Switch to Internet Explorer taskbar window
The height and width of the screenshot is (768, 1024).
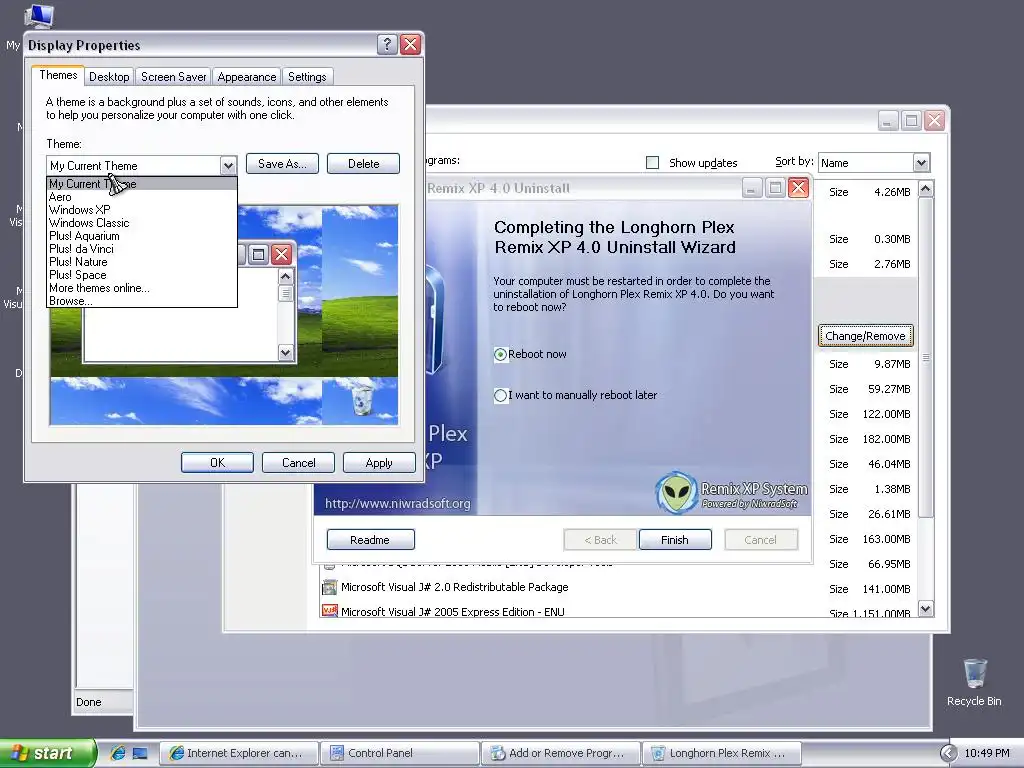point(239,753)
